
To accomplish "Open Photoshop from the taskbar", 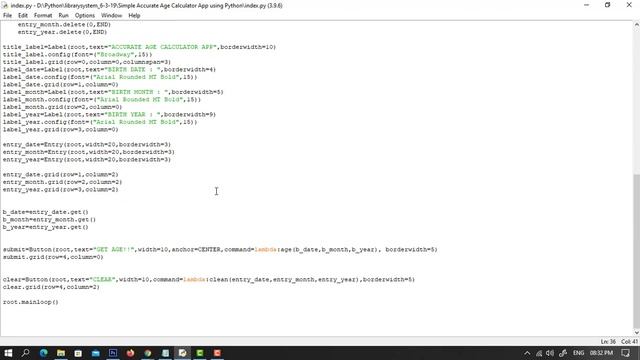I will (113, 353).
